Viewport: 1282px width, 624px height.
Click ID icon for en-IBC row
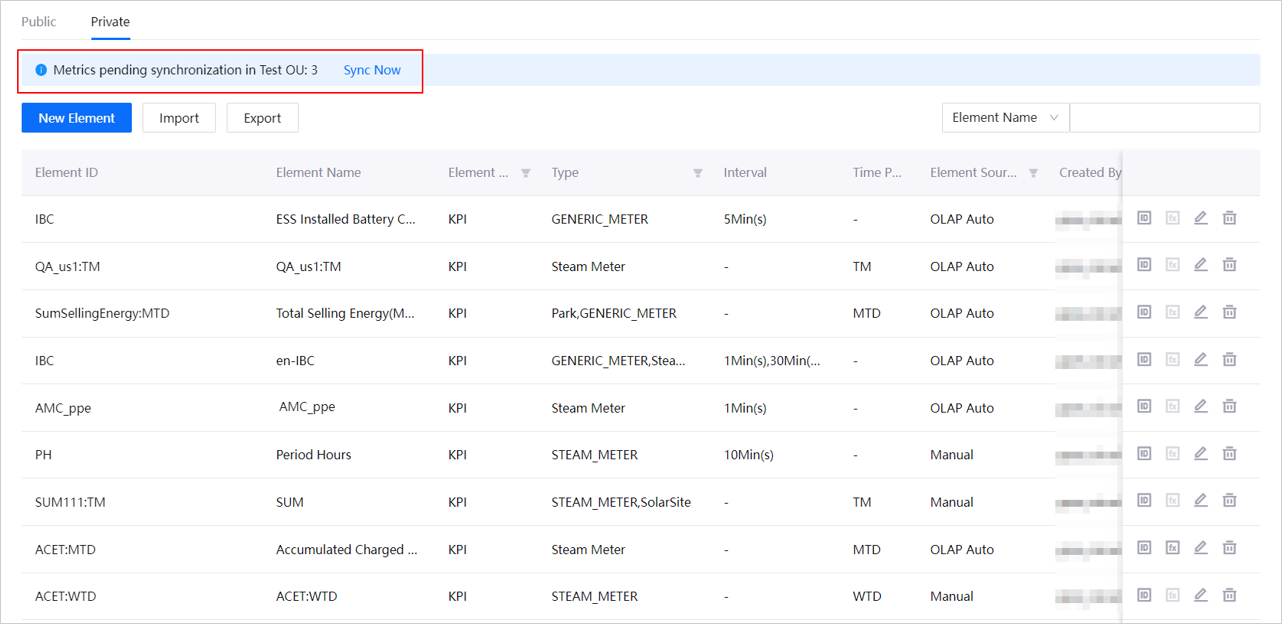pos(1144,359)
